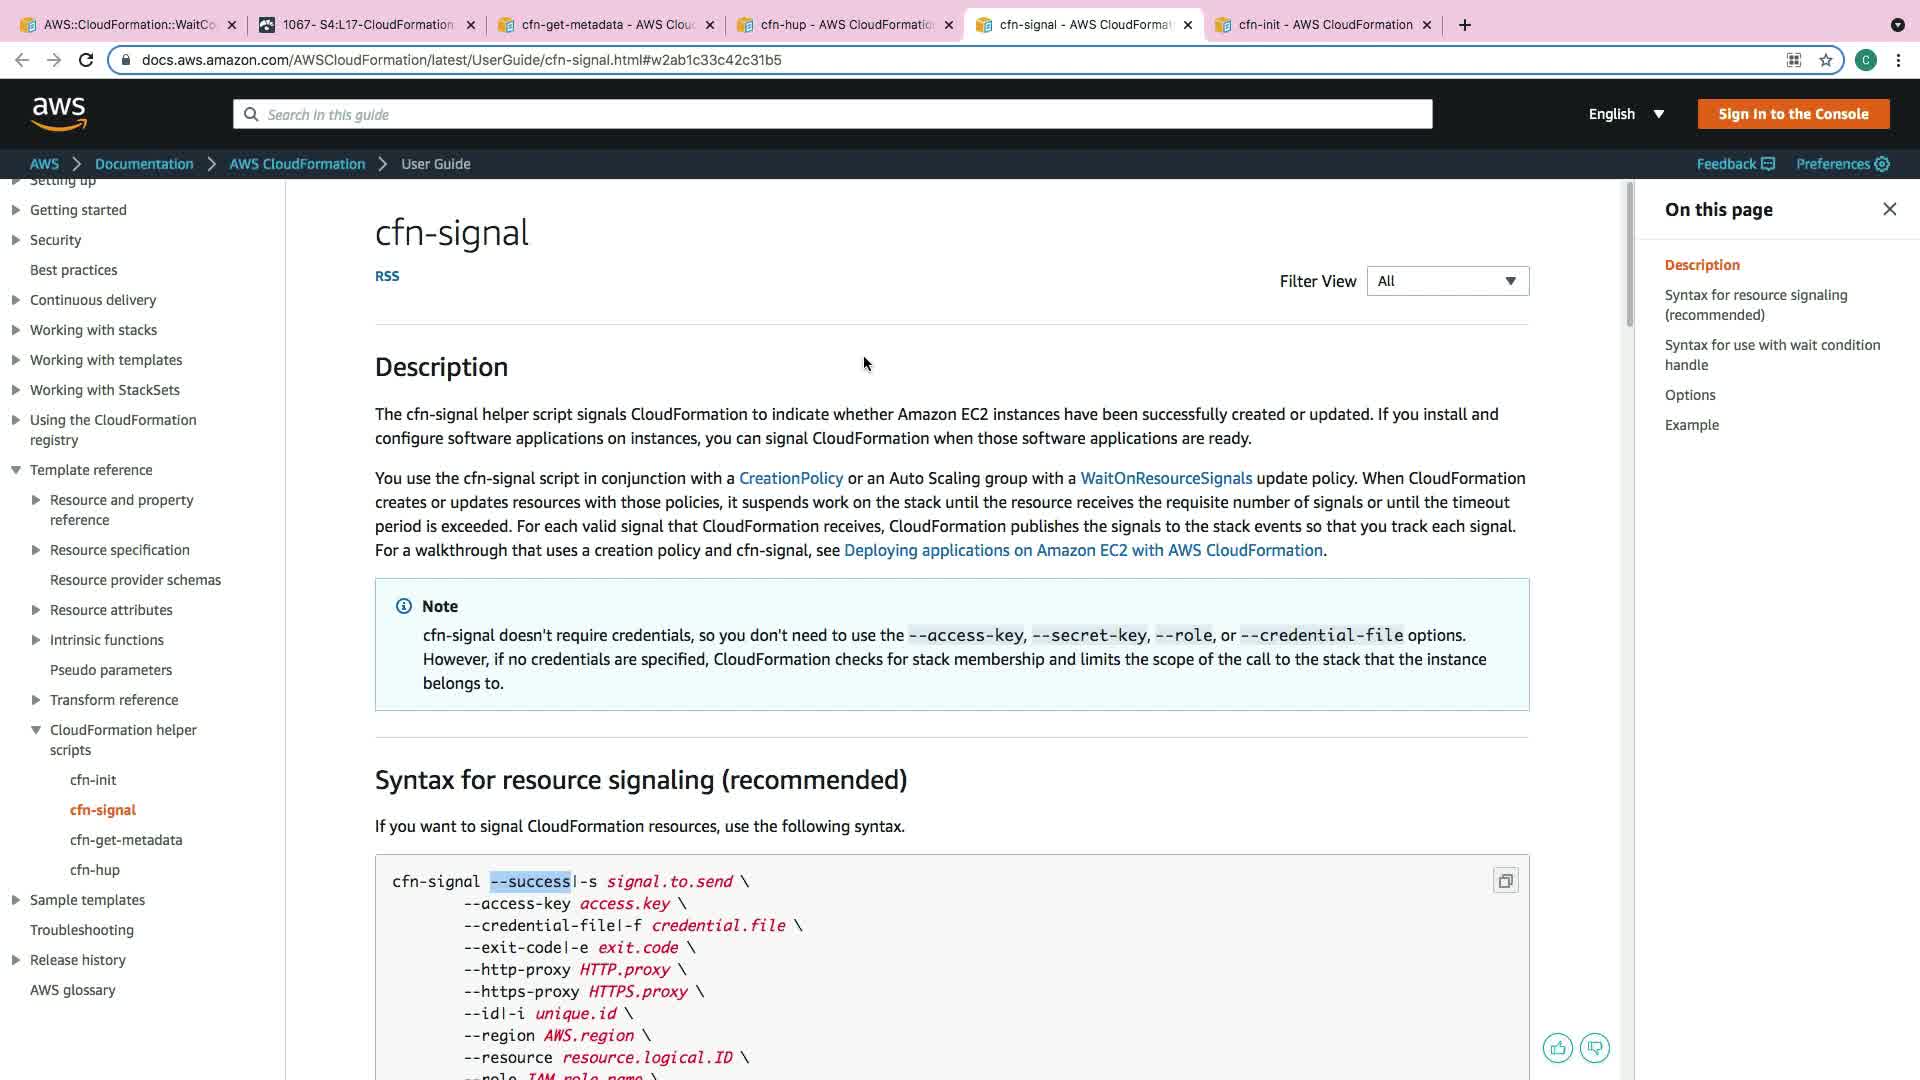Expand Working with stacks section
Screen dimensions: 1920x1080
16,330
